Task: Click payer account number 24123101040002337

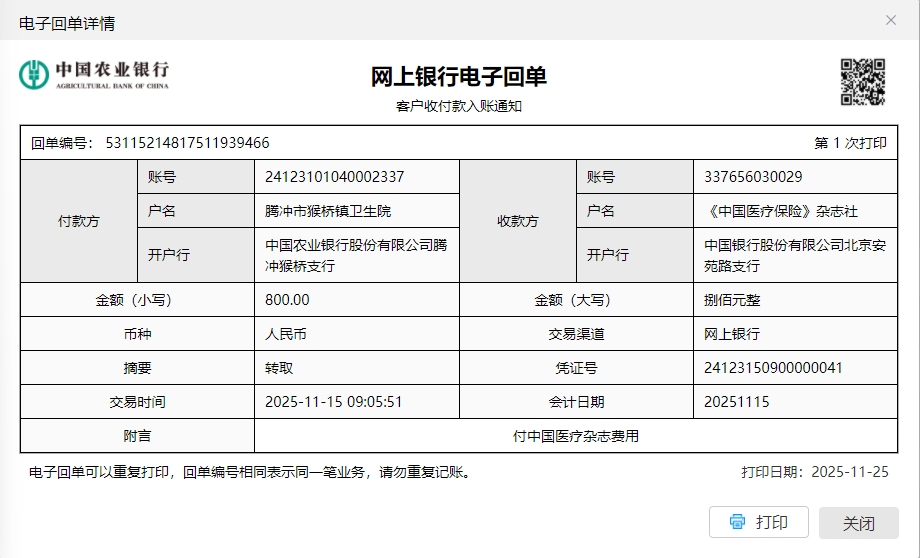Action: pyautogui.click(x=334, y=177)
